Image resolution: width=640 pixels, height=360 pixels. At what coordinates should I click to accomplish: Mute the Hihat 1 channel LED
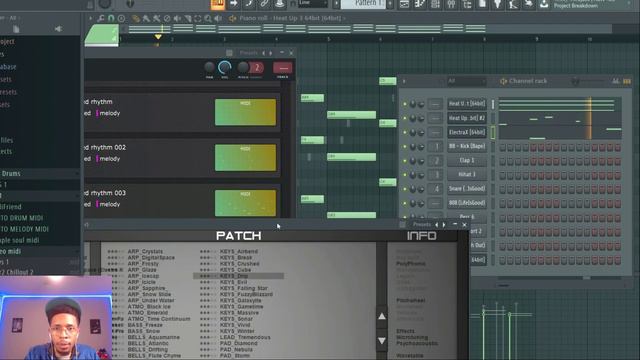[405, 175]
